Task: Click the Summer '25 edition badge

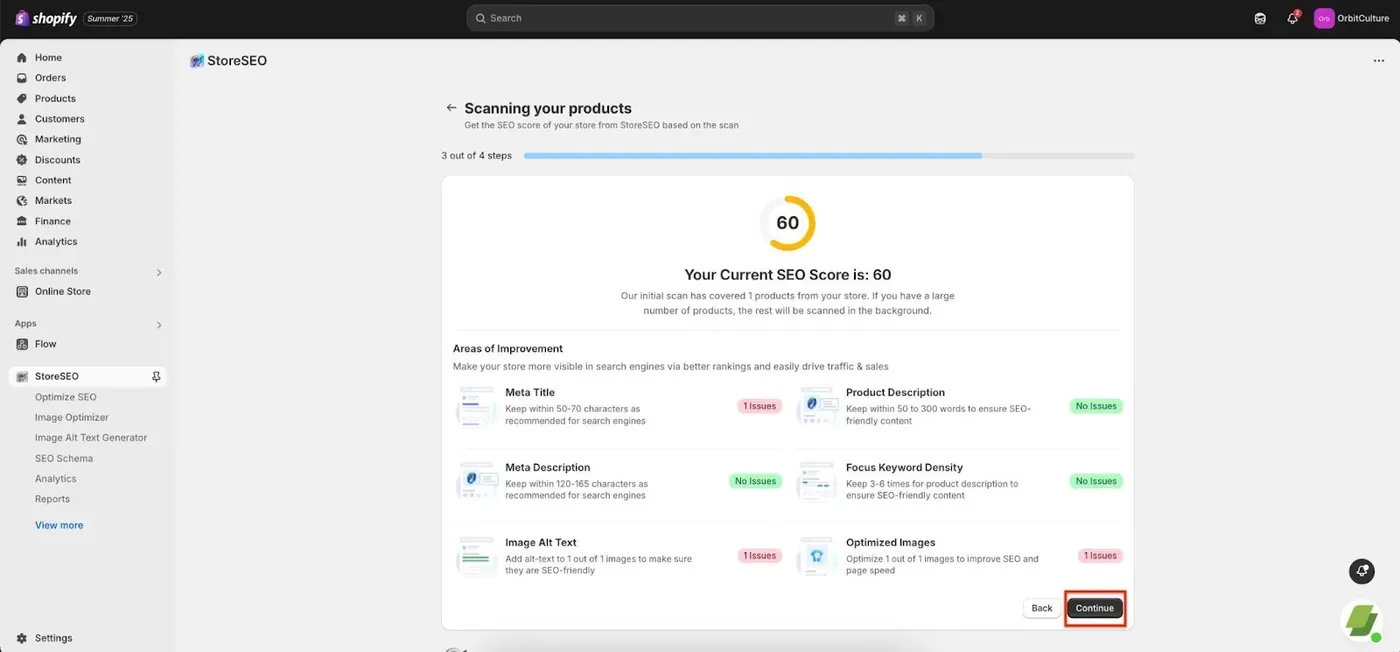Action: [110, 18]
